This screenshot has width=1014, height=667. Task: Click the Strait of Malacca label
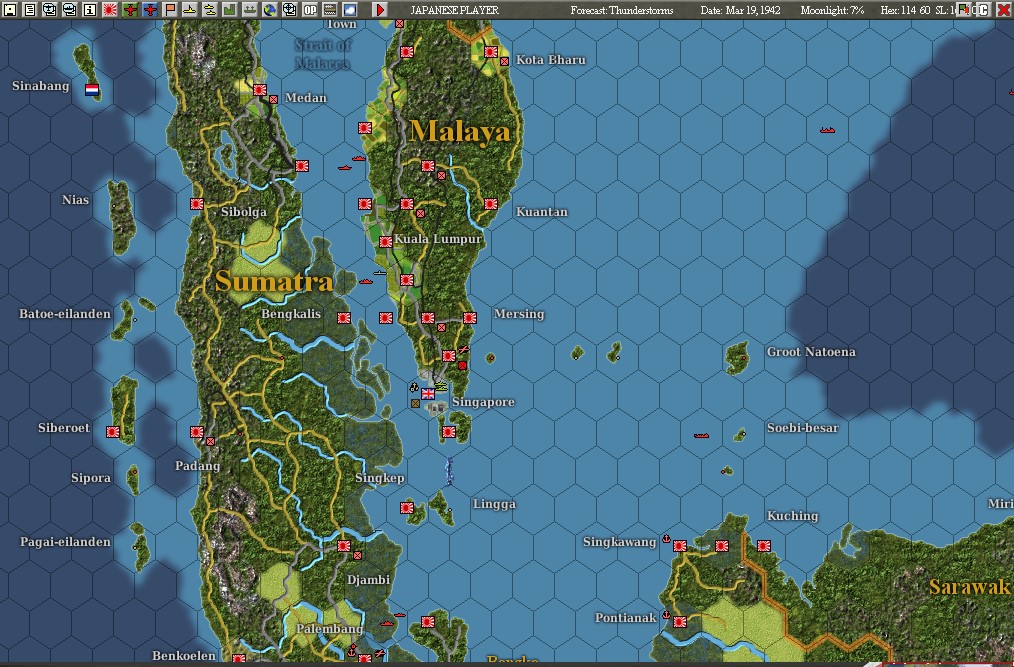tap(322, 54)
